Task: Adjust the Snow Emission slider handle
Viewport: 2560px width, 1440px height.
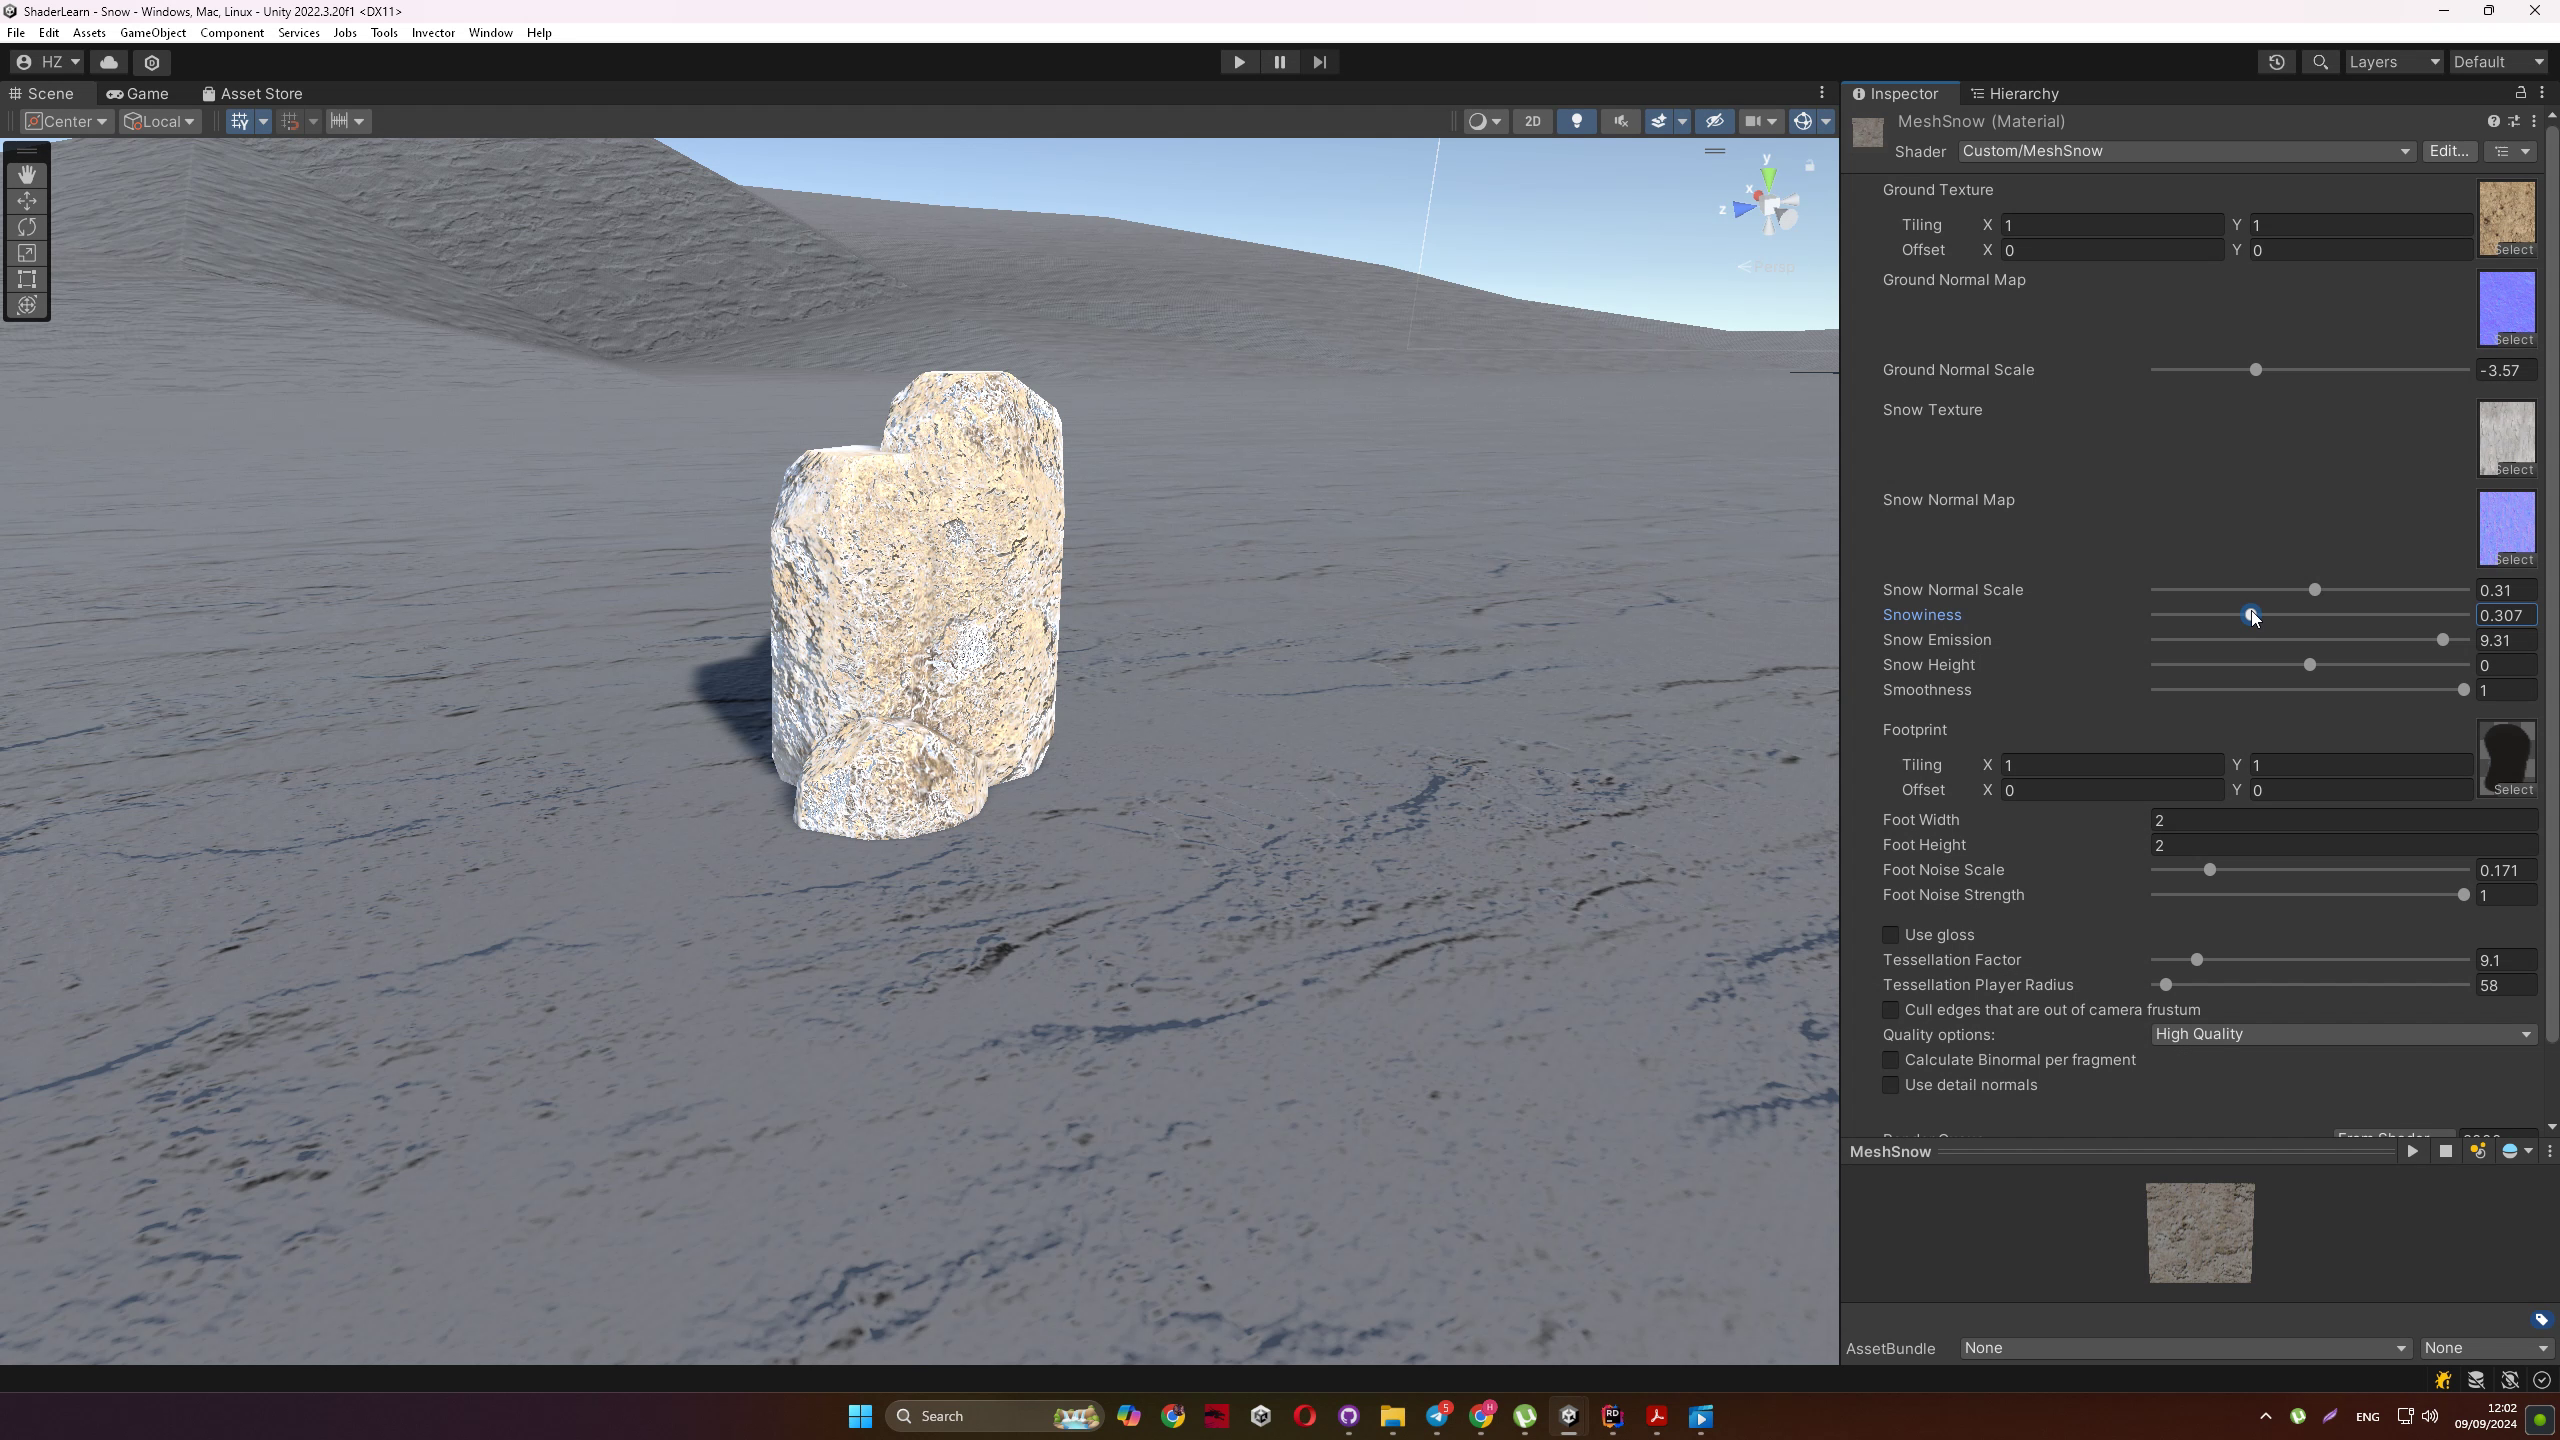Action: 2443,640
